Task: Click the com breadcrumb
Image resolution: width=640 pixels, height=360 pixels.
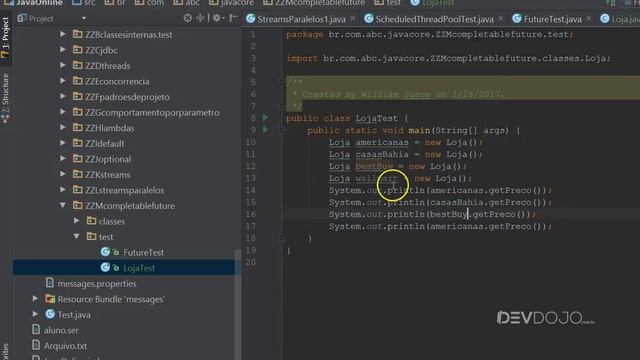Action: coord(155,2)
